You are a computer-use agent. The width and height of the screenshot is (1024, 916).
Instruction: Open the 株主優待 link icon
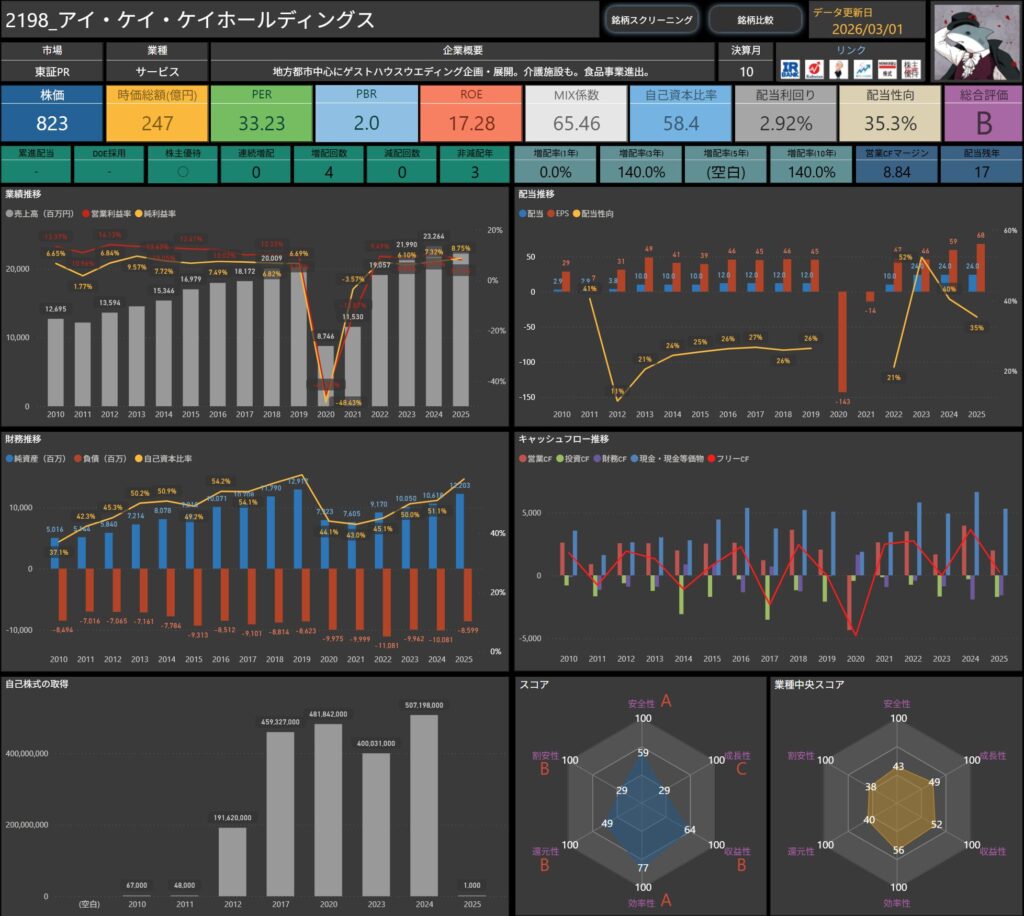point(911,69)
